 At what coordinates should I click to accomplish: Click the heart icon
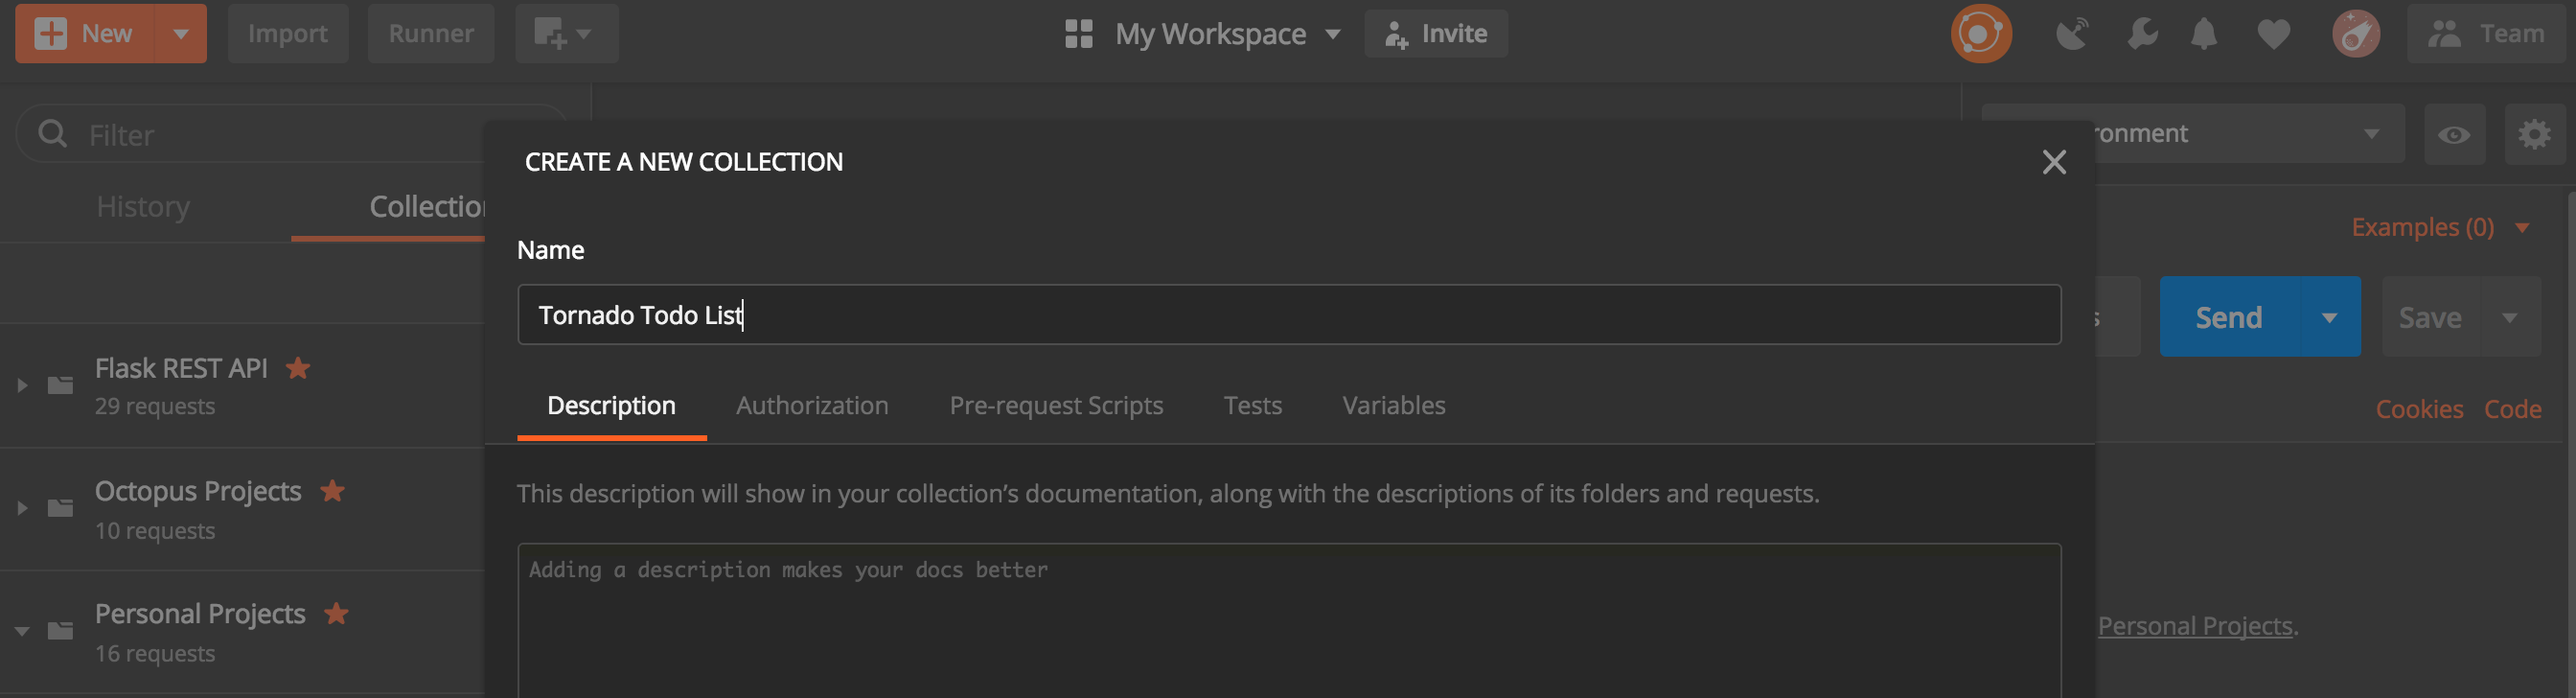[2273, 34]
